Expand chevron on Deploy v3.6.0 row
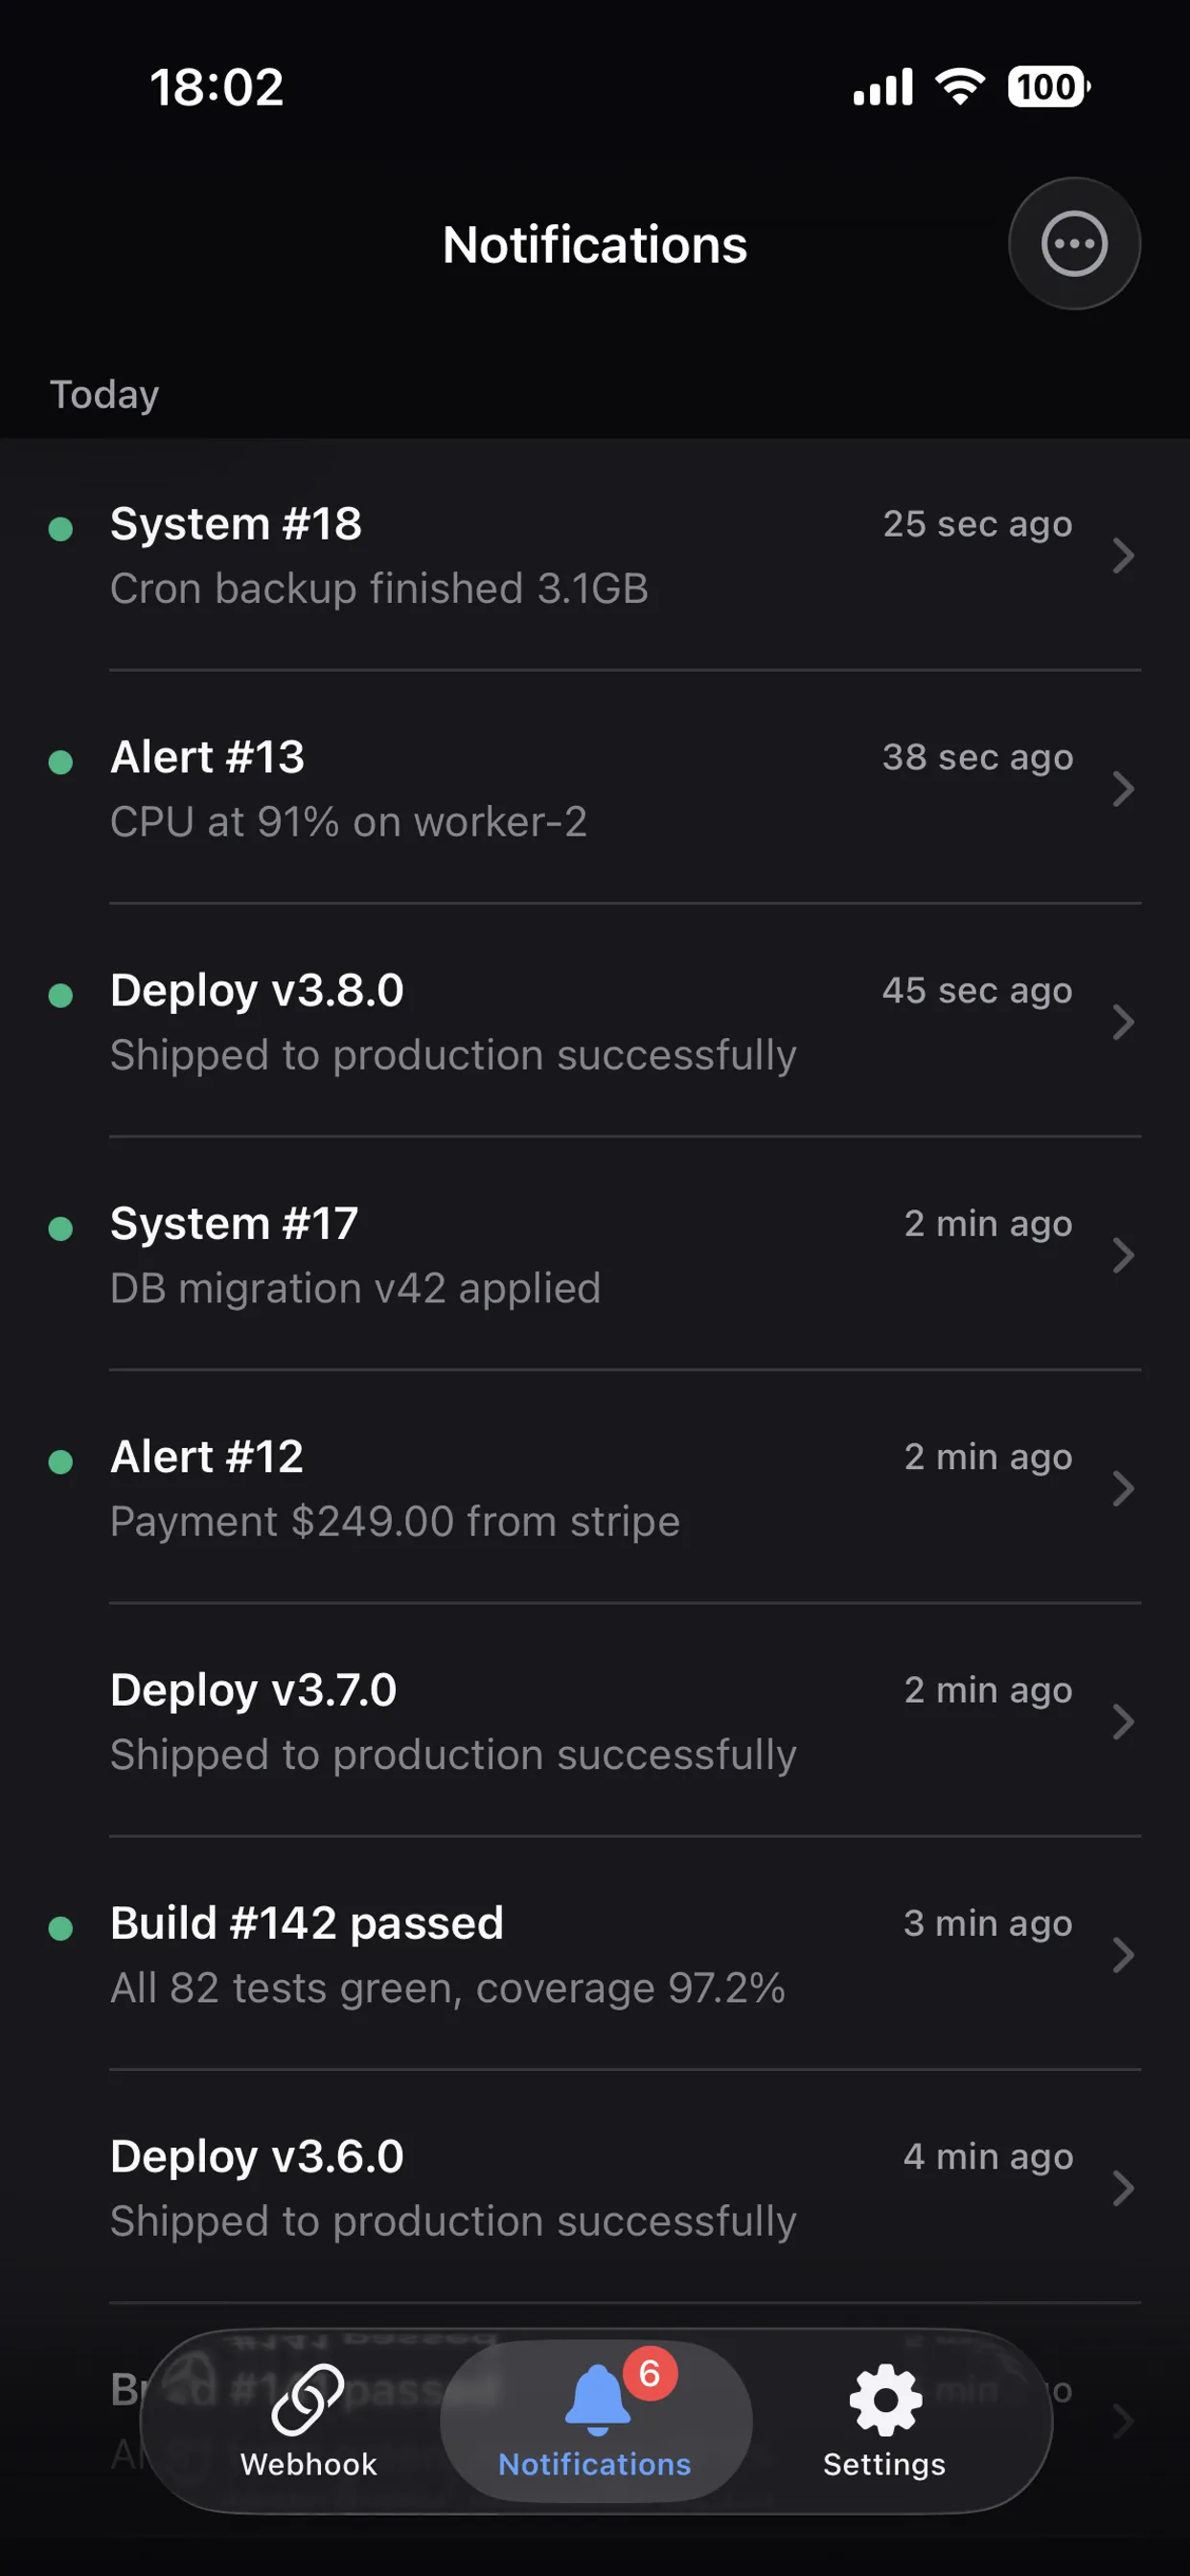 (x=1122, y=2188)
